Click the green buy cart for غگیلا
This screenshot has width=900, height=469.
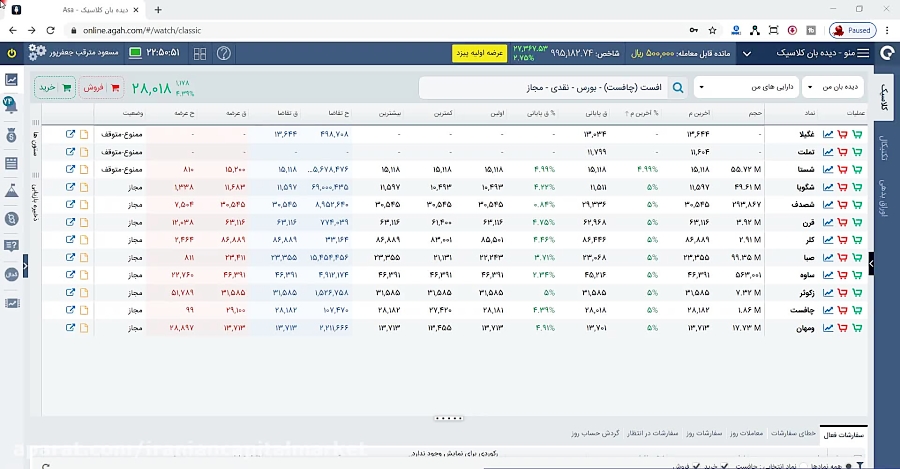[856, 134]
